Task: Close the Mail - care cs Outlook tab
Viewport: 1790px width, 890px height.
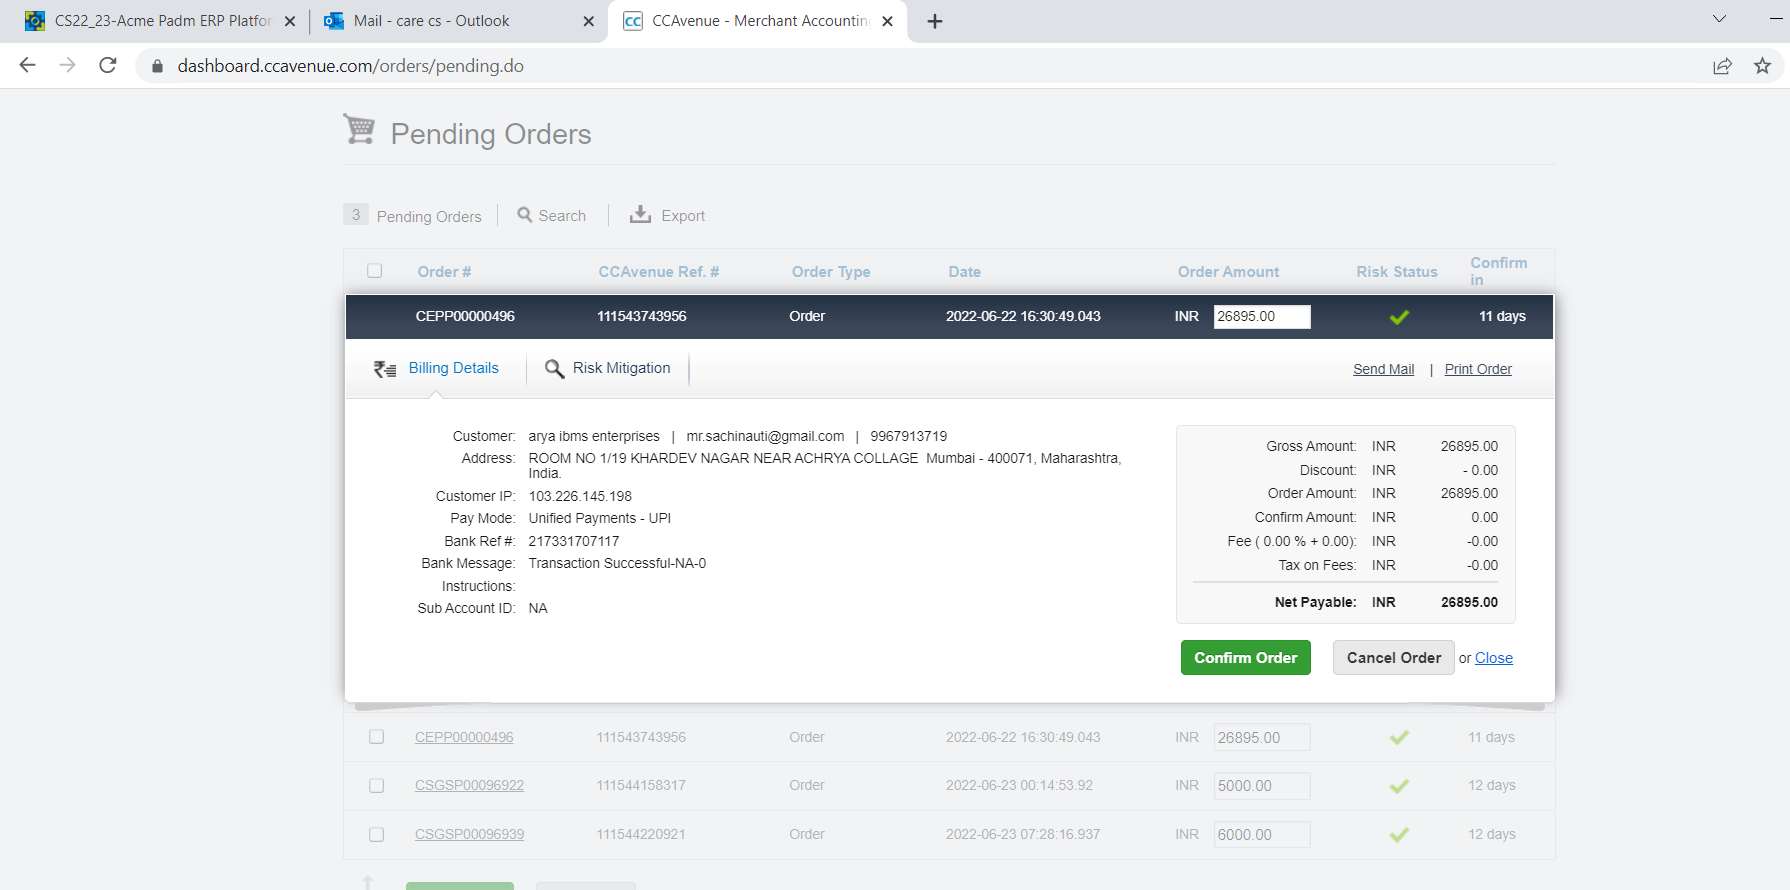Action: [588, 21]
